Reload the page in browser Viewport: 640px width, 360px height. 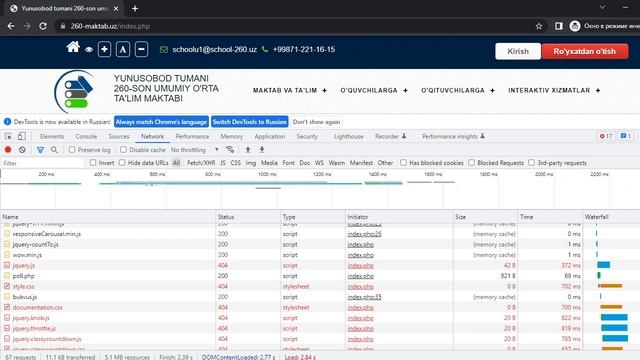click(x=43, y=26)
